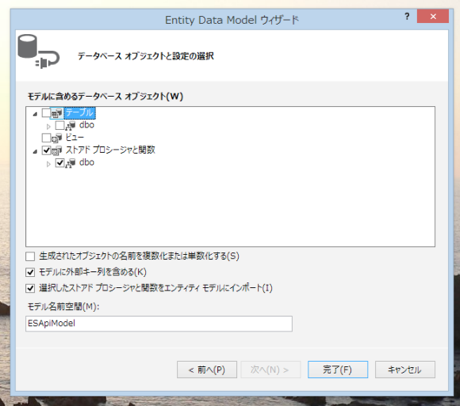
Task: Click the help question mark icon
Action: coord(407,16)
